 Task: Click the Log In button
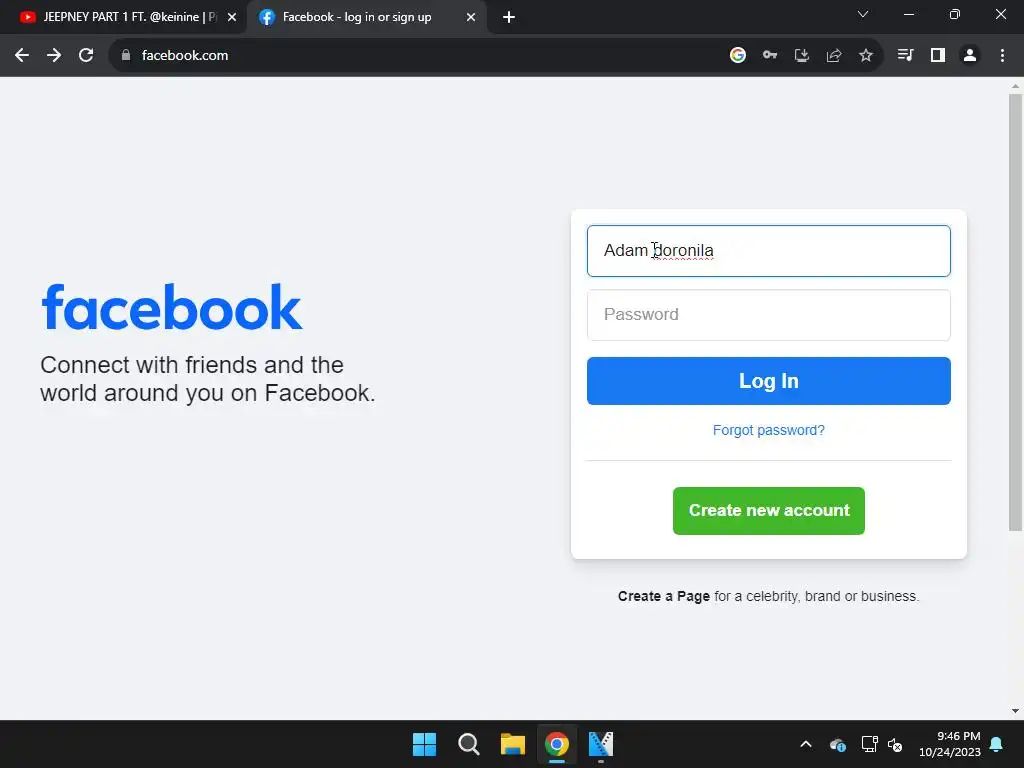[x=769, y=381]
